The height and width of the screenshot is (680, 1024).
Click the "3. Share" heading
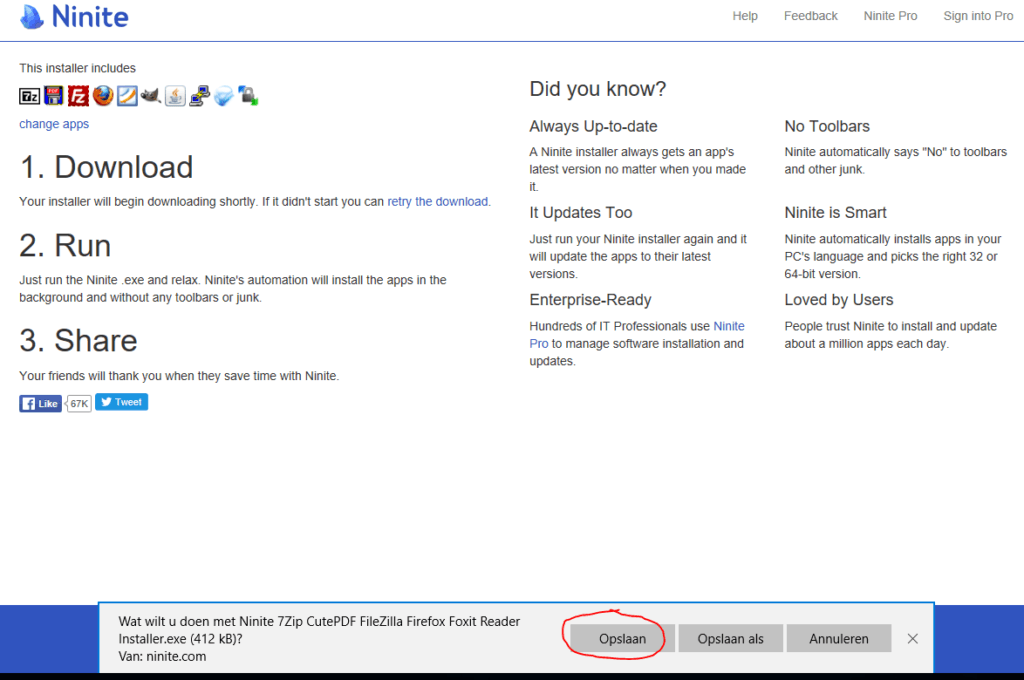(78, 341)
